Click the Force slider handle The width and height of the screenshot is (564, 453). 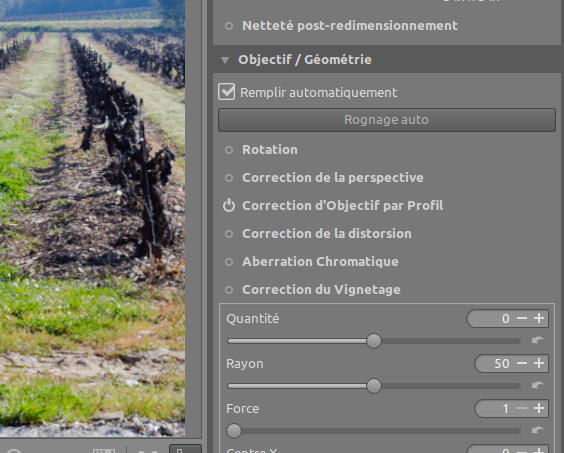[234, 431]
